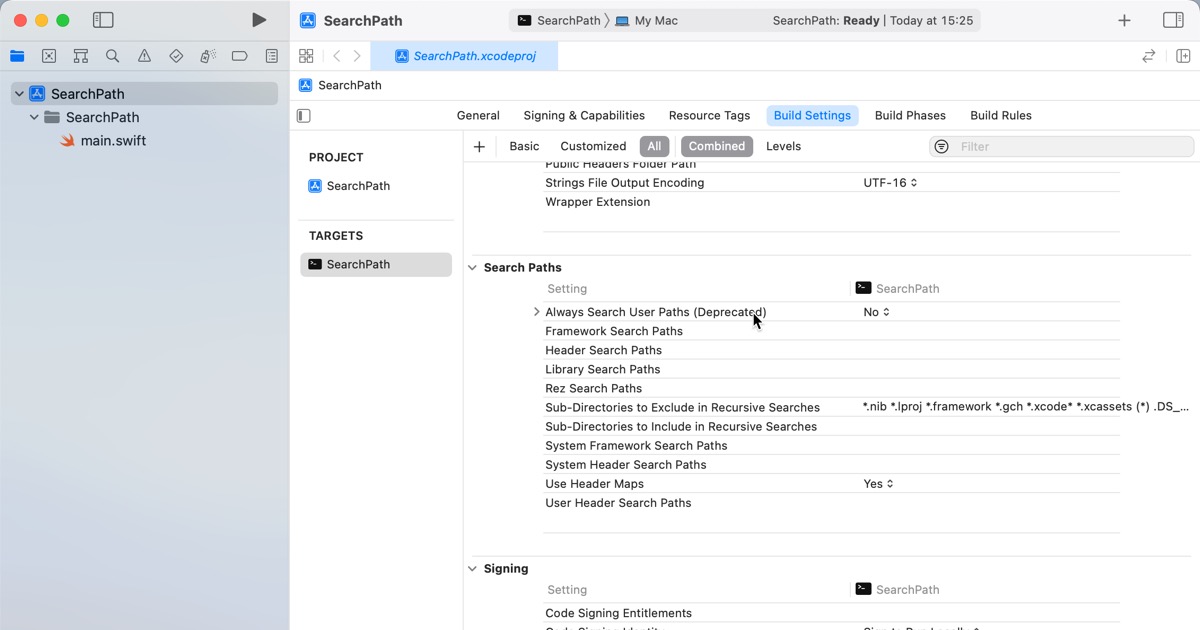The width and height of the screenshot is (1200, 630).
Task: Go forward in editor history
Action: point(357,56)
